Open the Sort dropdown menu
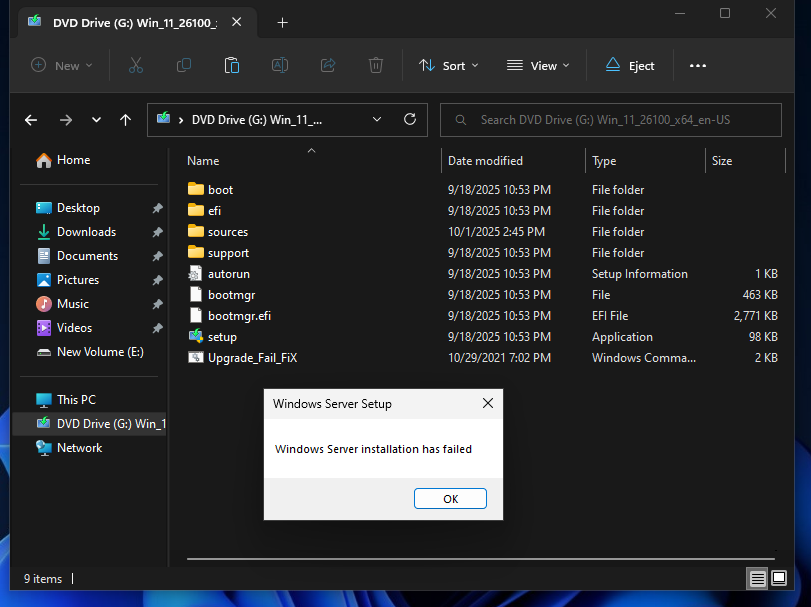Image resolution: width=811 pixels, height=607 pixels. click(x=448, y=66)
